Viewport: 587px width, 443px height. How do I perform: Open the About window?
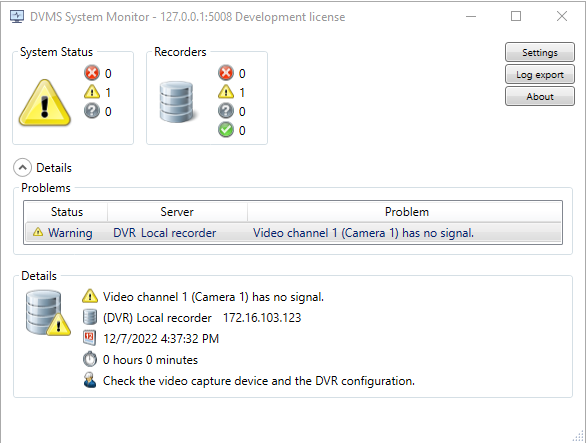point(539,96)
